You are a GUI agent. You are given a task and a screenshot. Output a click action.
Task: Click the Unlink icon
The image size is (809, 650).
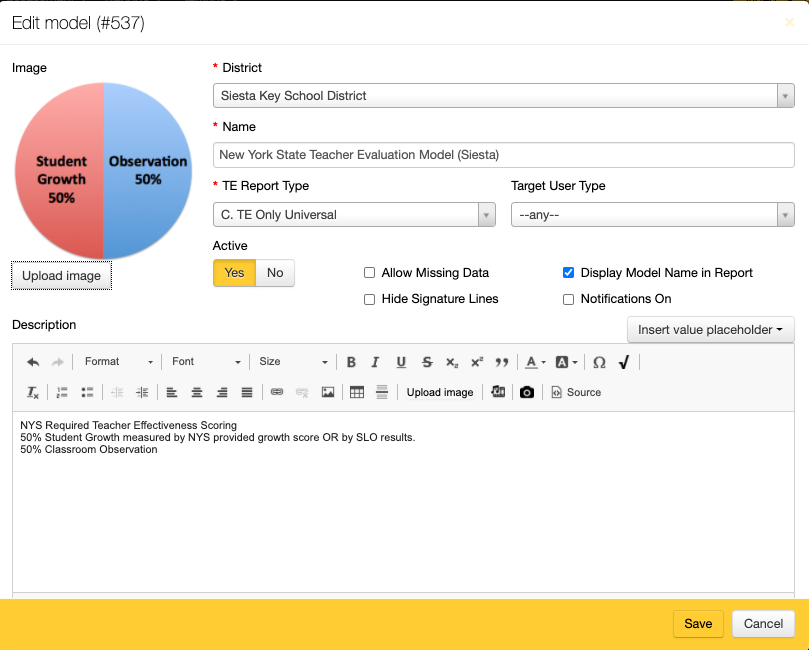302,393
